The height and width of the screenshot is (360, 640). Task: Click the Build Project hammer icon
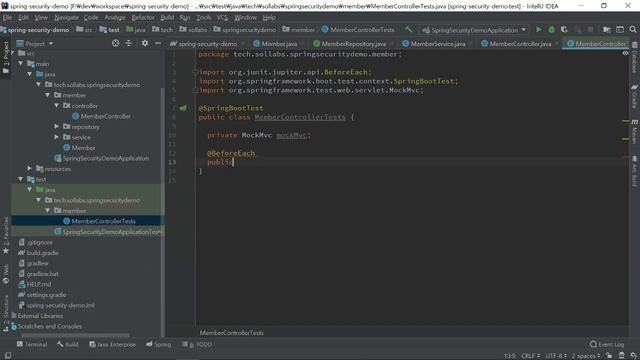coord(409,29)
